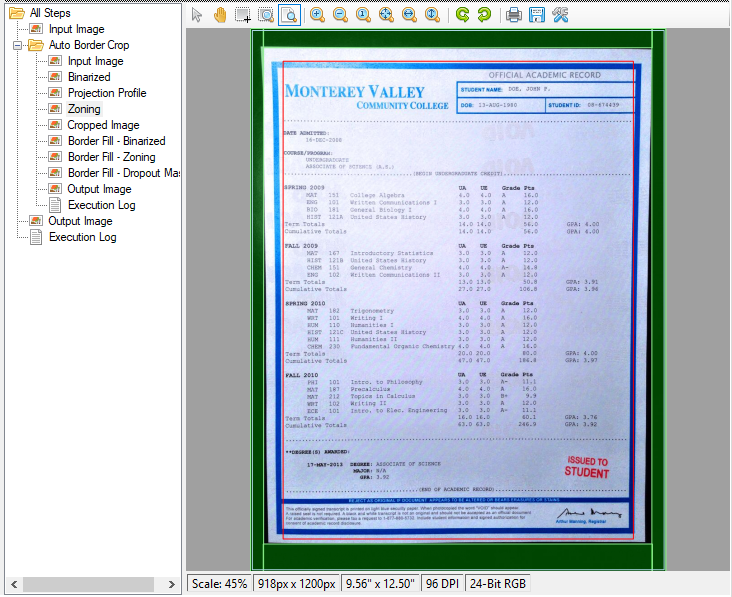Open Execution Log inside Auto Border Crop
This screenshot has height=597, width=732.
point(101,205)
